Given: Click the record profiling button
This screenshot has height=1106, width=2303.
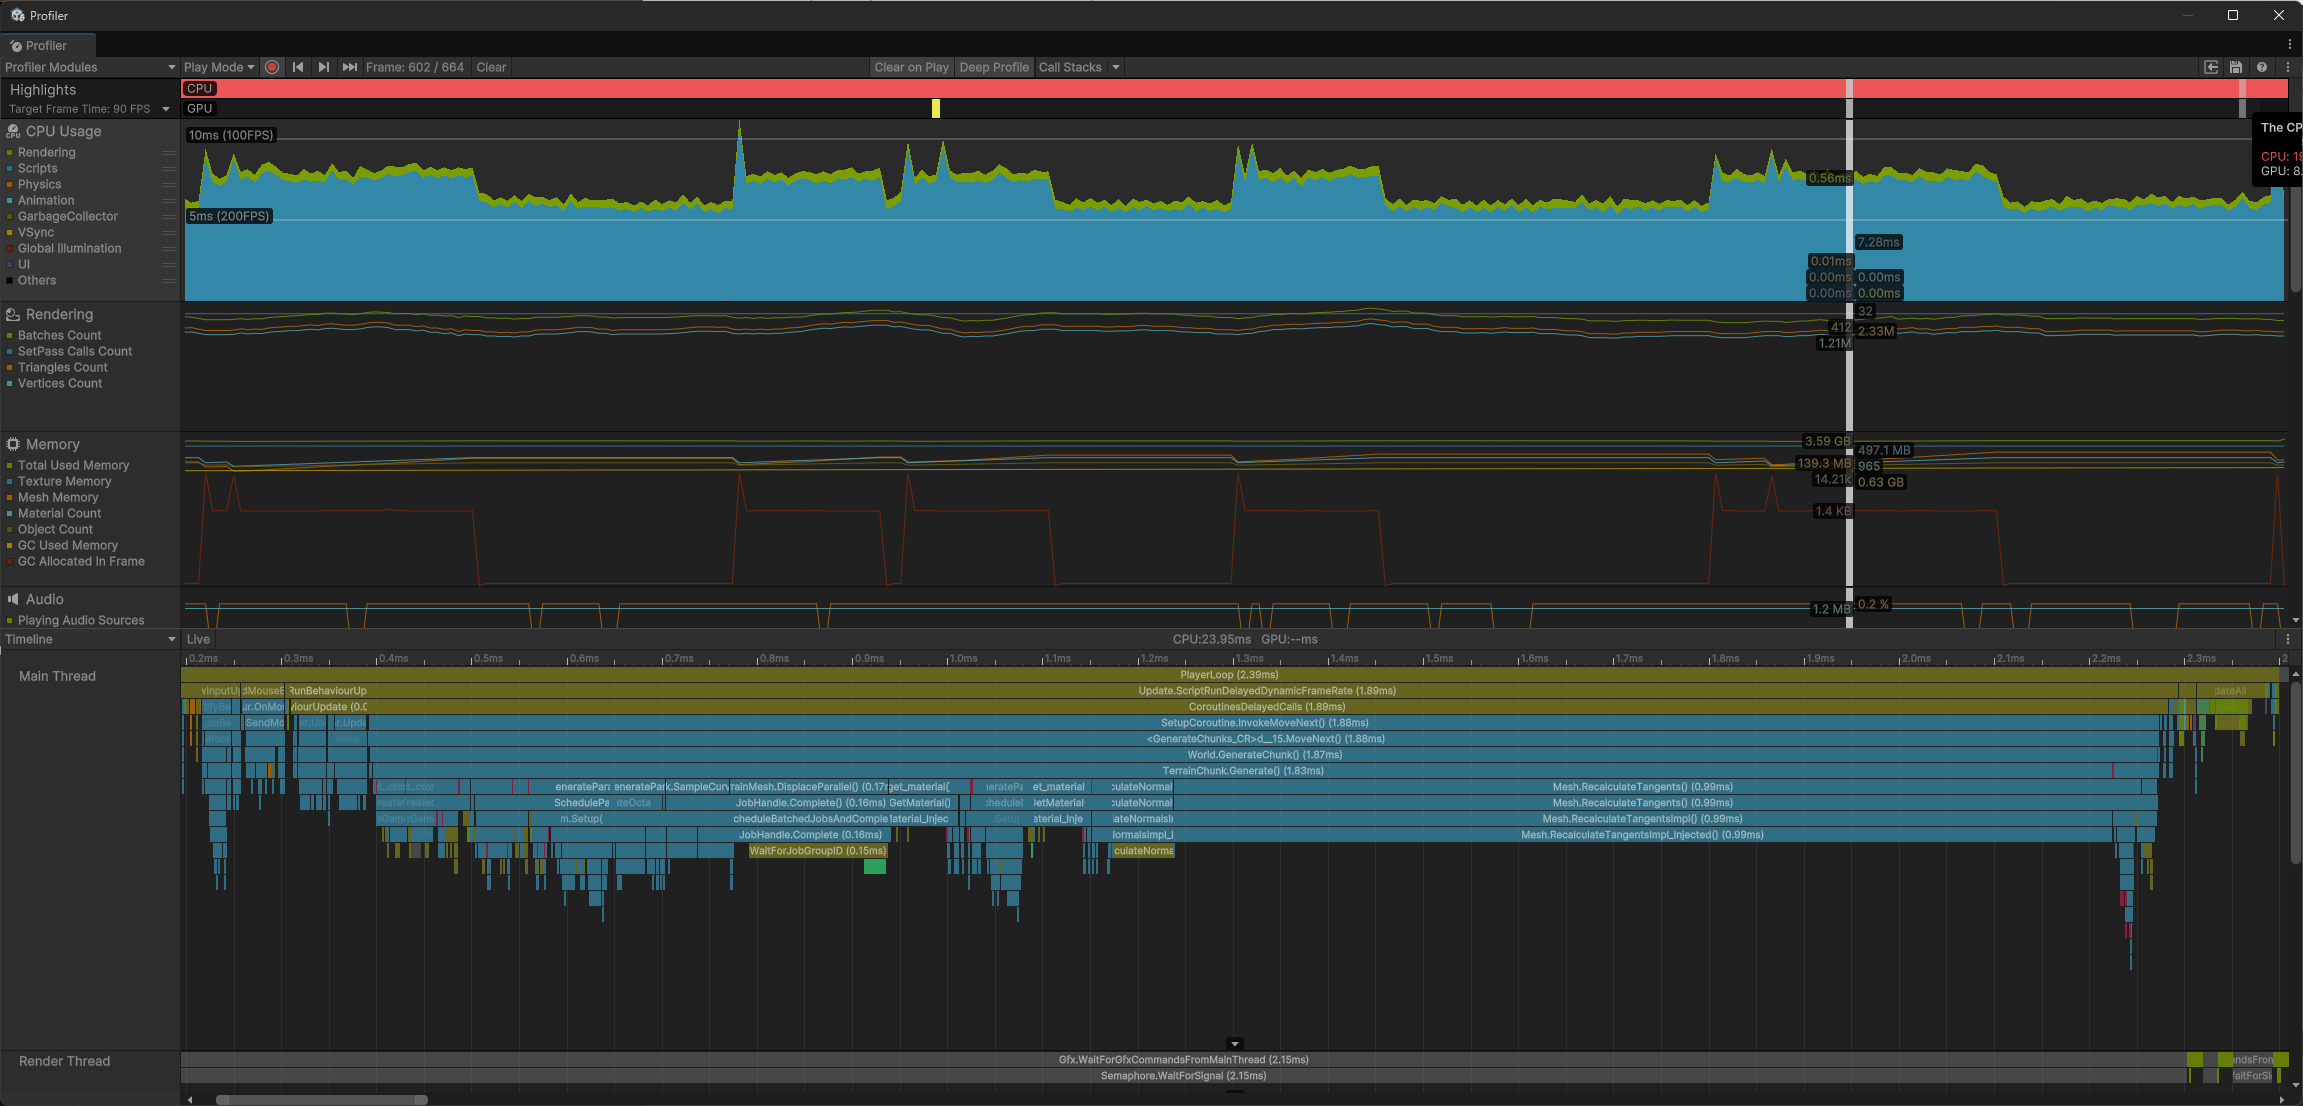Looking at the screenshot, I should 272,67.
